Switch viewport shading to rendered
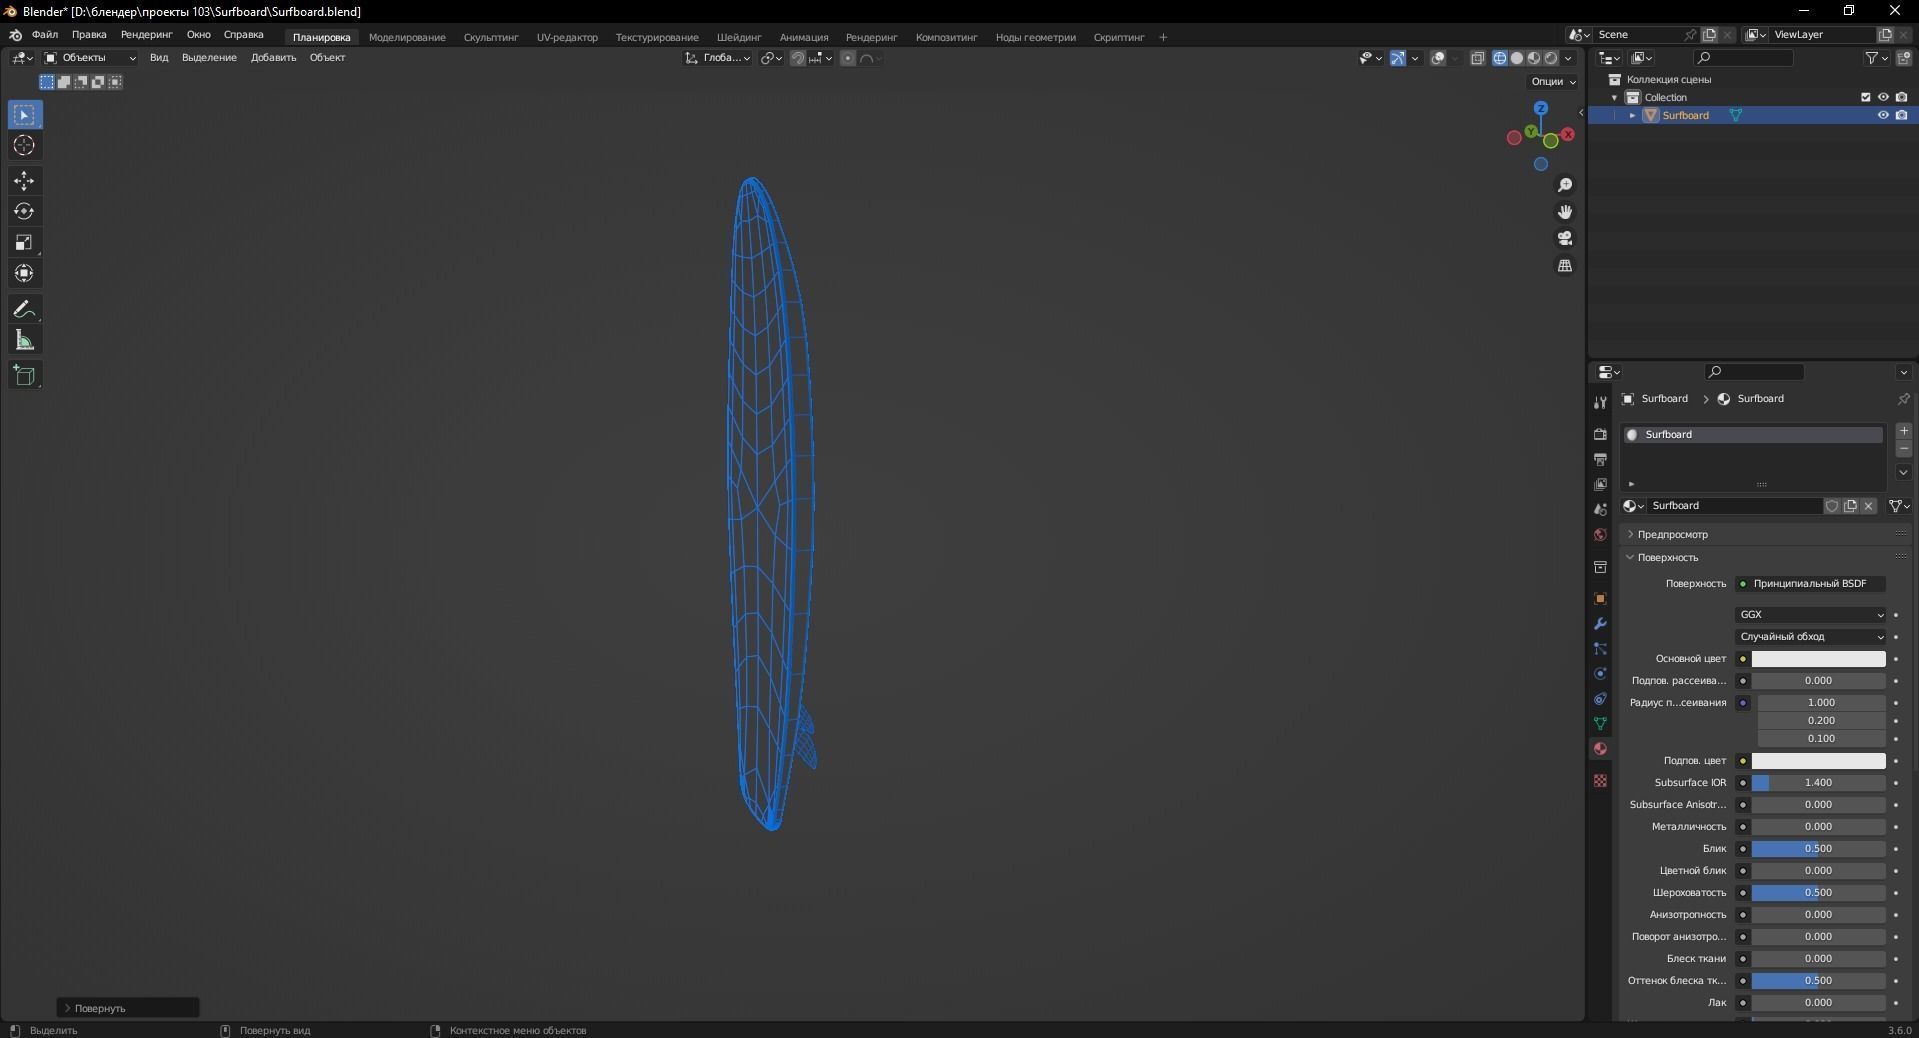 coord(1551,58)
